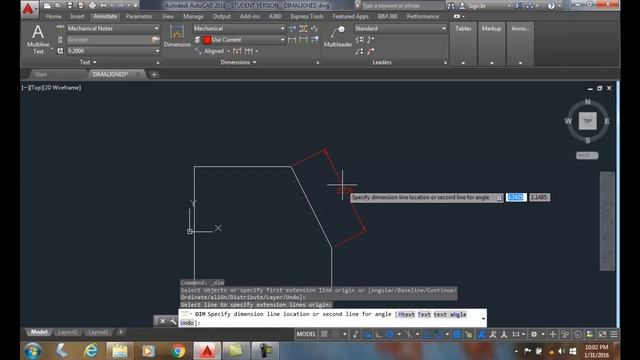The height and width of the screenshot is (360, 640).
Task: Click the Dimension Break icon
Action: coord(292,29)
